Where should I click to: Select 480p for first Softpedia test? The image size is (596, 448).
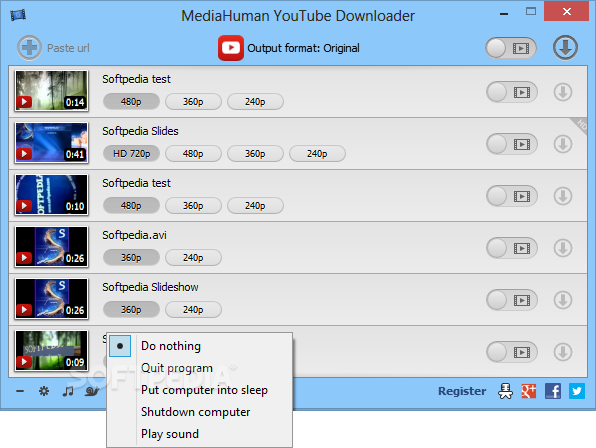(131, 101)
